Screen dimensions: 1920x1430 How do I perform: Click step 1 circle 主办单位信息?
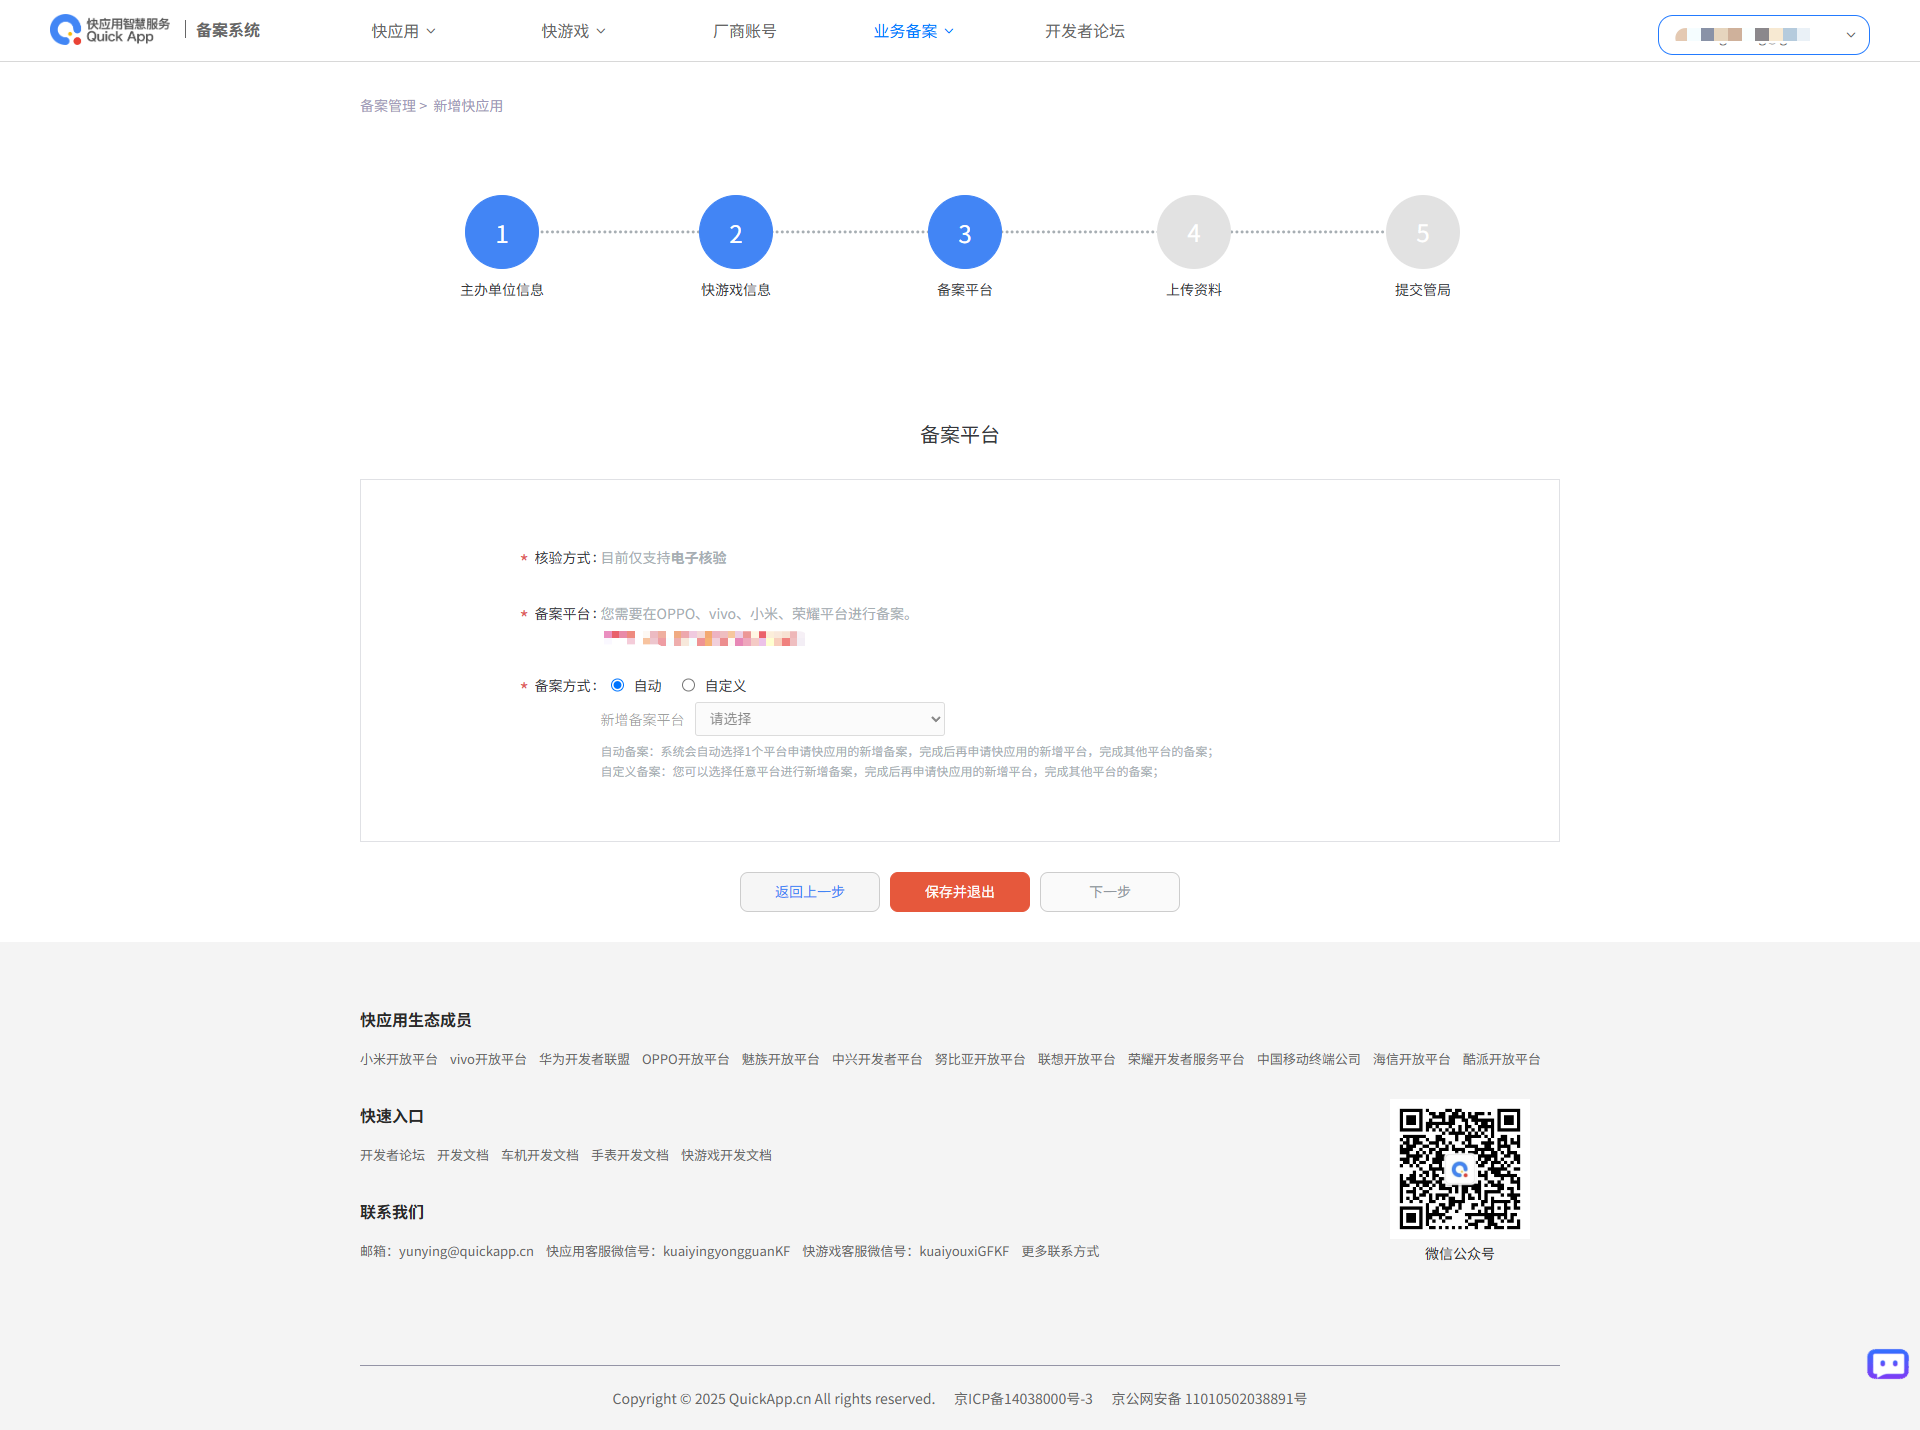[502, 232]
